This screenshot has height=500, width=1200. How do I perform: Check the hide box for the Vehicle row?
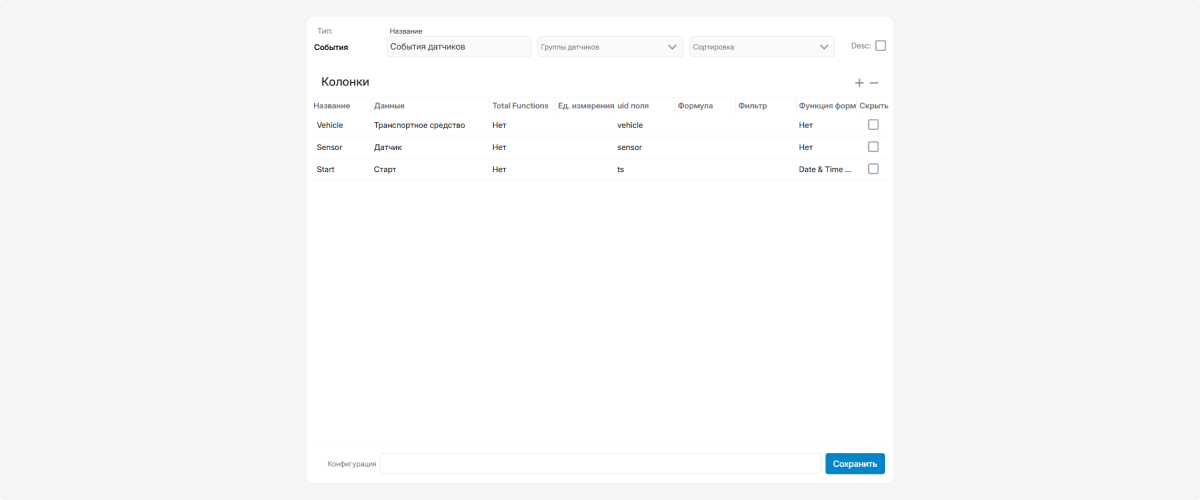pos(873,125)
